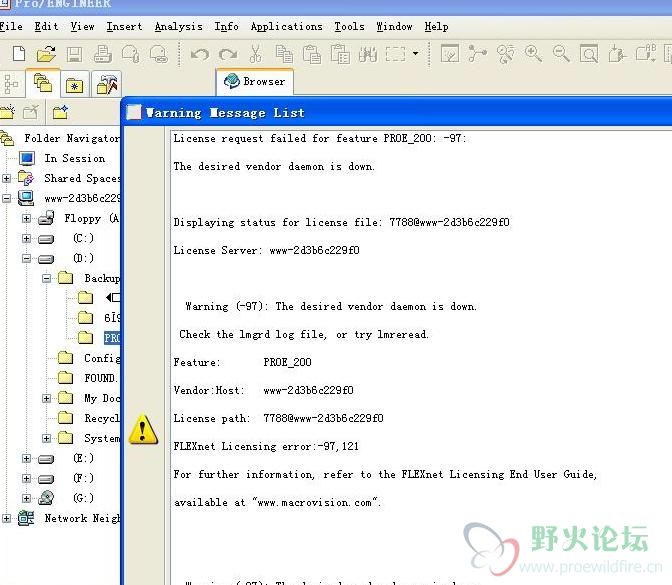672x585 pixels.
Task: Expand the (C:) drive node
Action: coord(27,238)
